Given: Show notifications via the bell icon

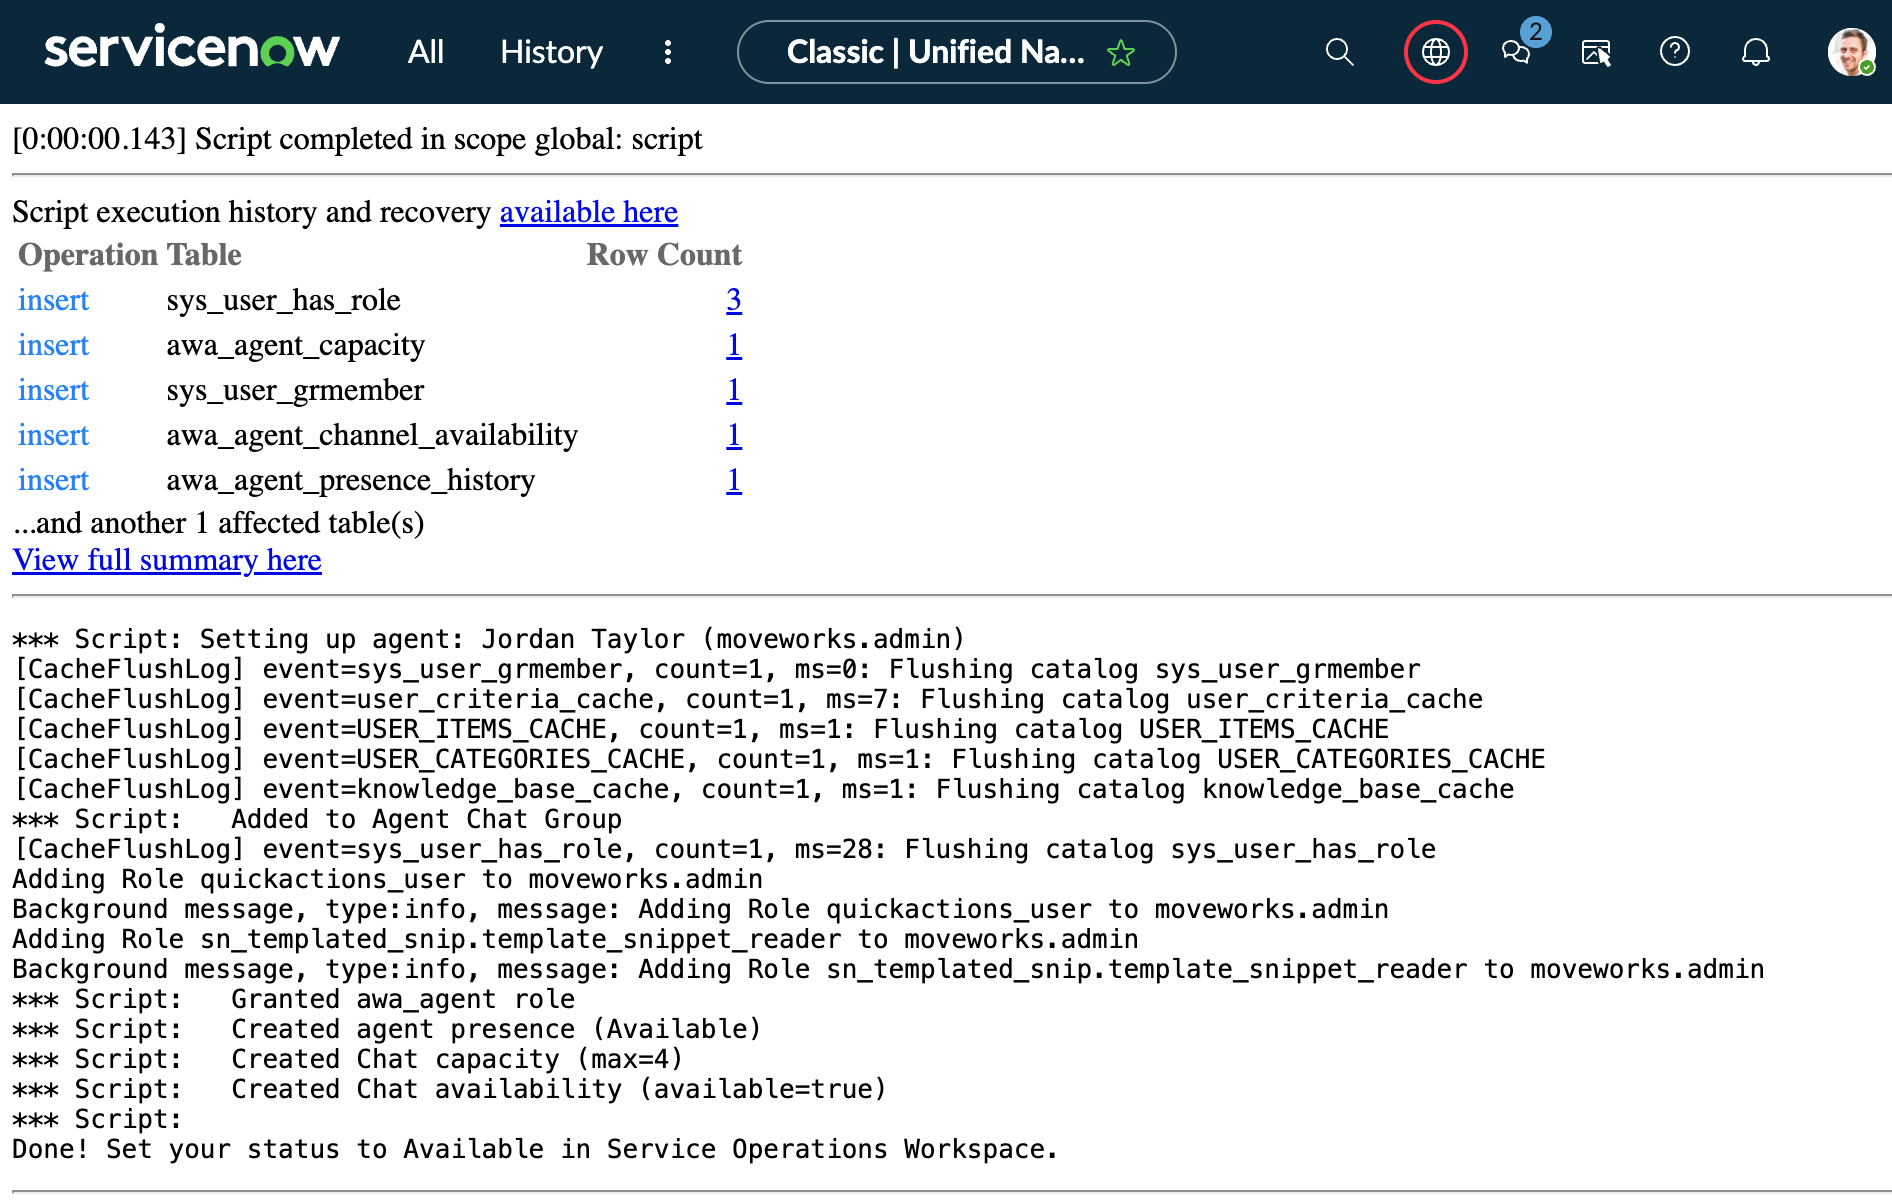Looking at the screenshot, I should click(1755, 52).
